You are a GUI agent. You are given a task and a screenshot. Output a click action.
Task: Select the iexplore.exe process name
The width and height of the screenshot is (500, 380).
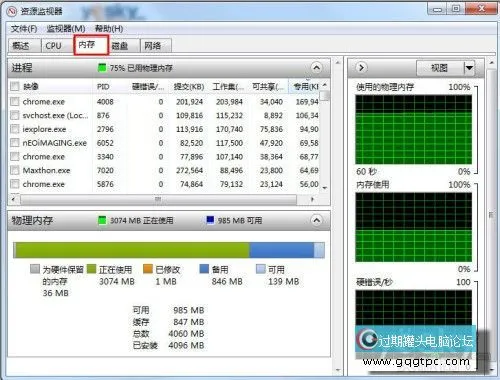pos(44,129)
